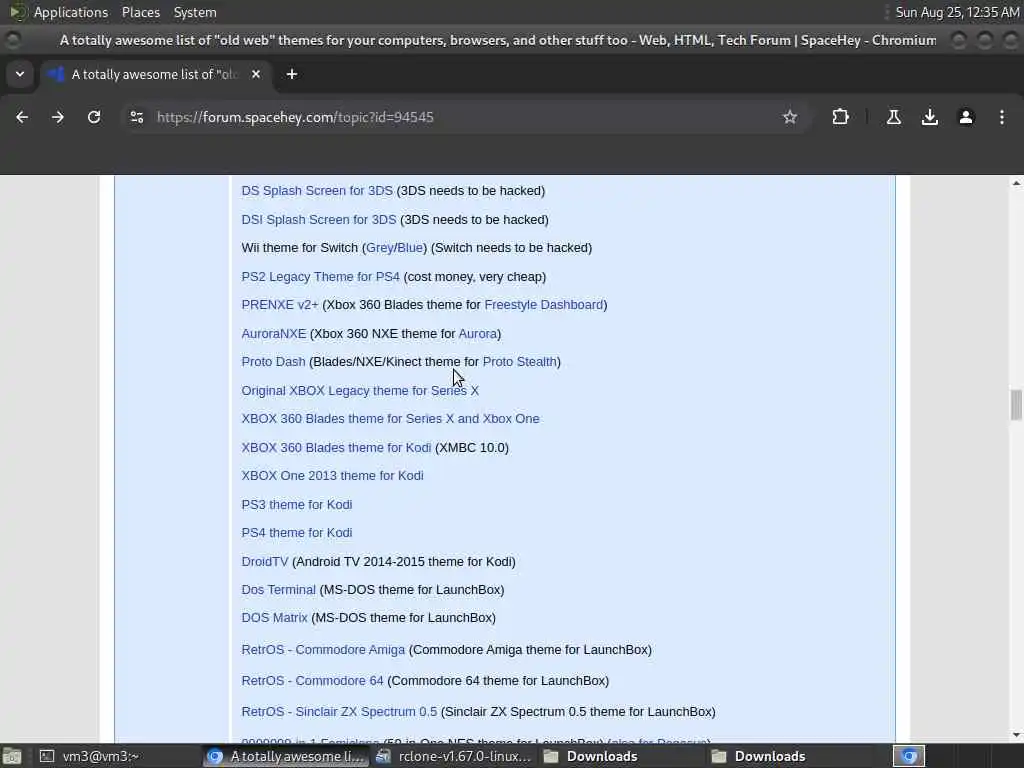
Task: Open the Applications menu
Action: click(x=71, y=12)
